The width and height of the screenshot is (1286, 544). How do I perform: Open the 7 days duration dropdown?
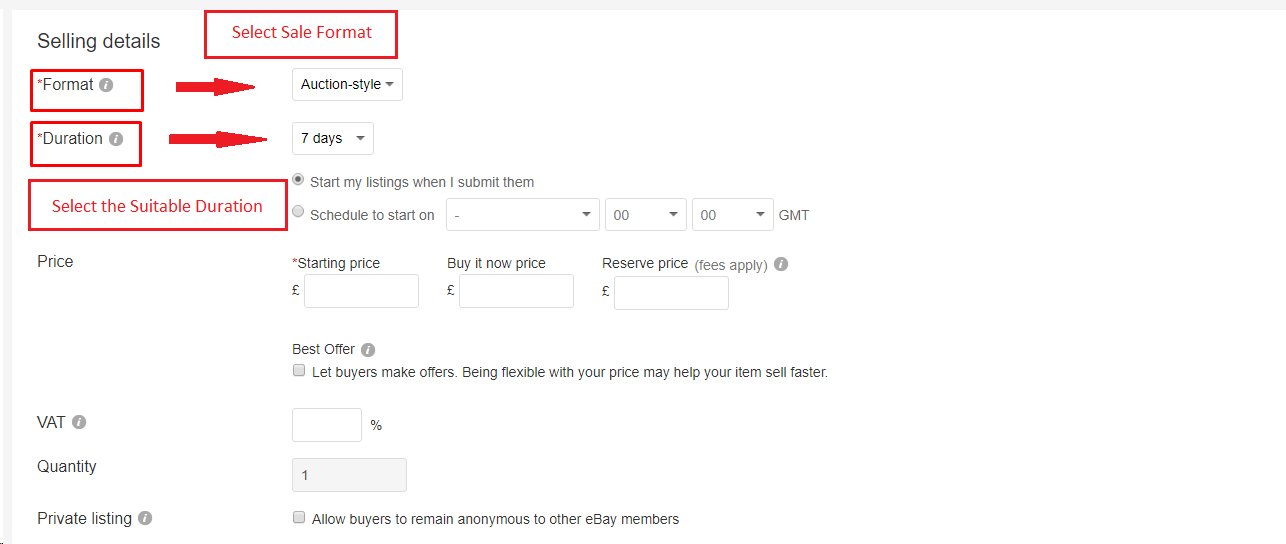coord(332,139)
